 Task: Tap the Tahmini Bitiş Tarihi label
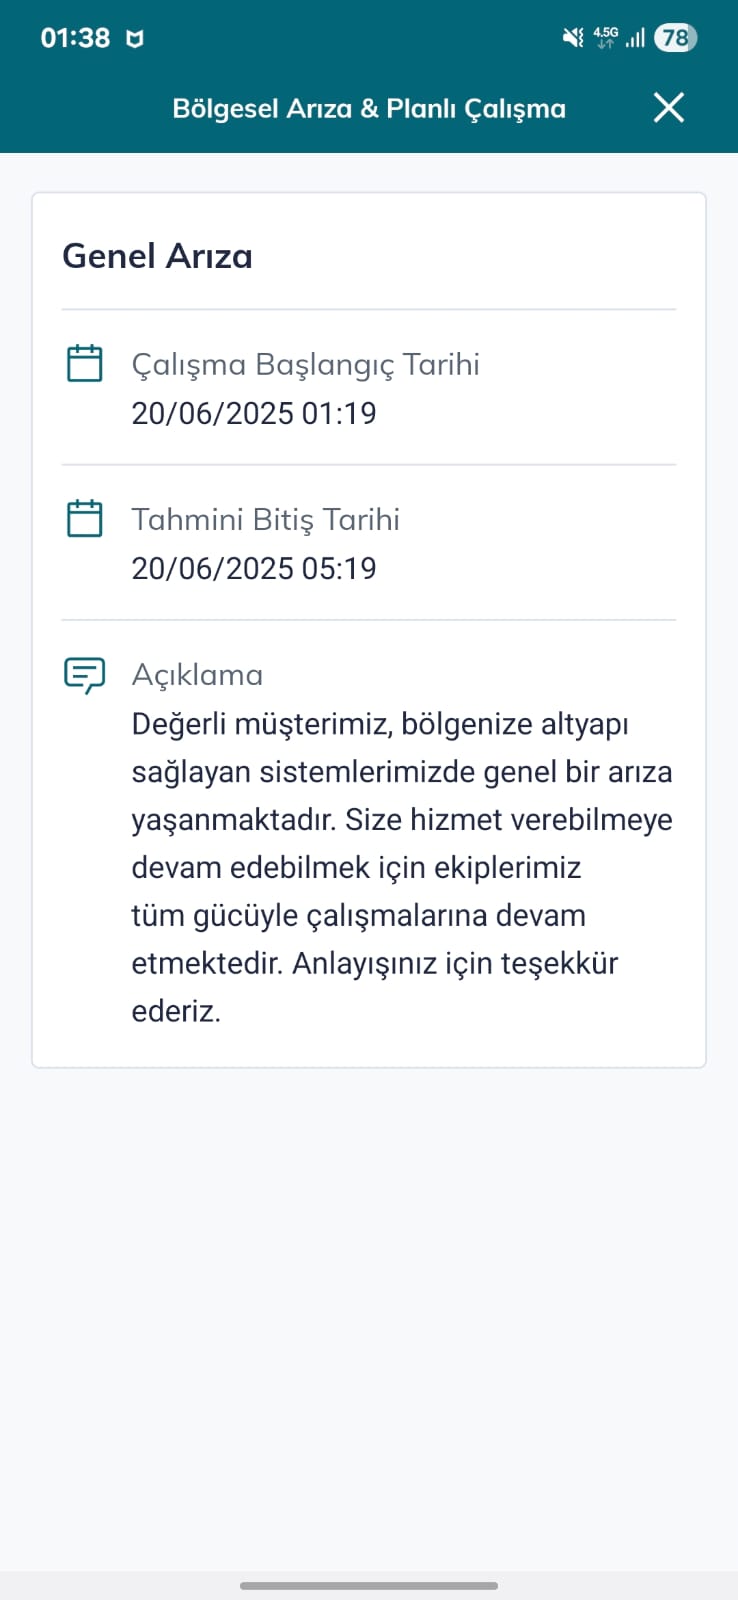(265, 519)
